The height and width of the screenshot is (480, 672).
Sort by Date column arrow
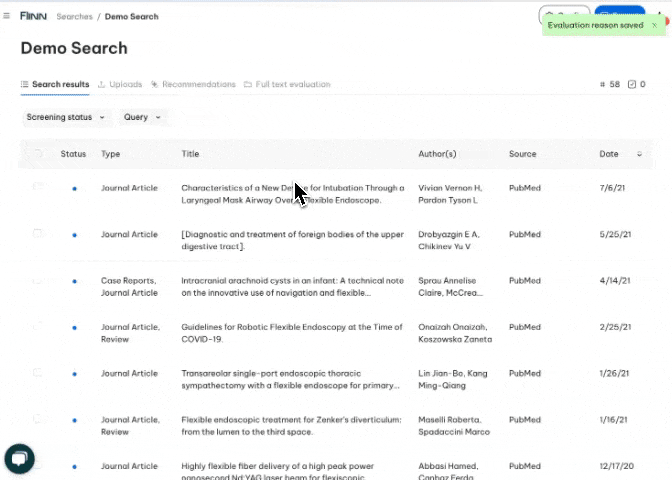tap(639, 155)
